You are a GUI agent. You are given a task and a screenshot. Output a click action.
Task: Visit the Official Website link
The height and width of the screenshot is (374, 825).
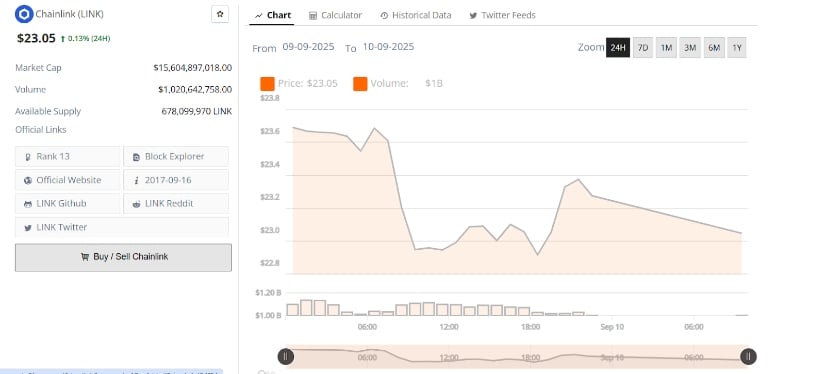pyautogui.click(x=68, y=180)
